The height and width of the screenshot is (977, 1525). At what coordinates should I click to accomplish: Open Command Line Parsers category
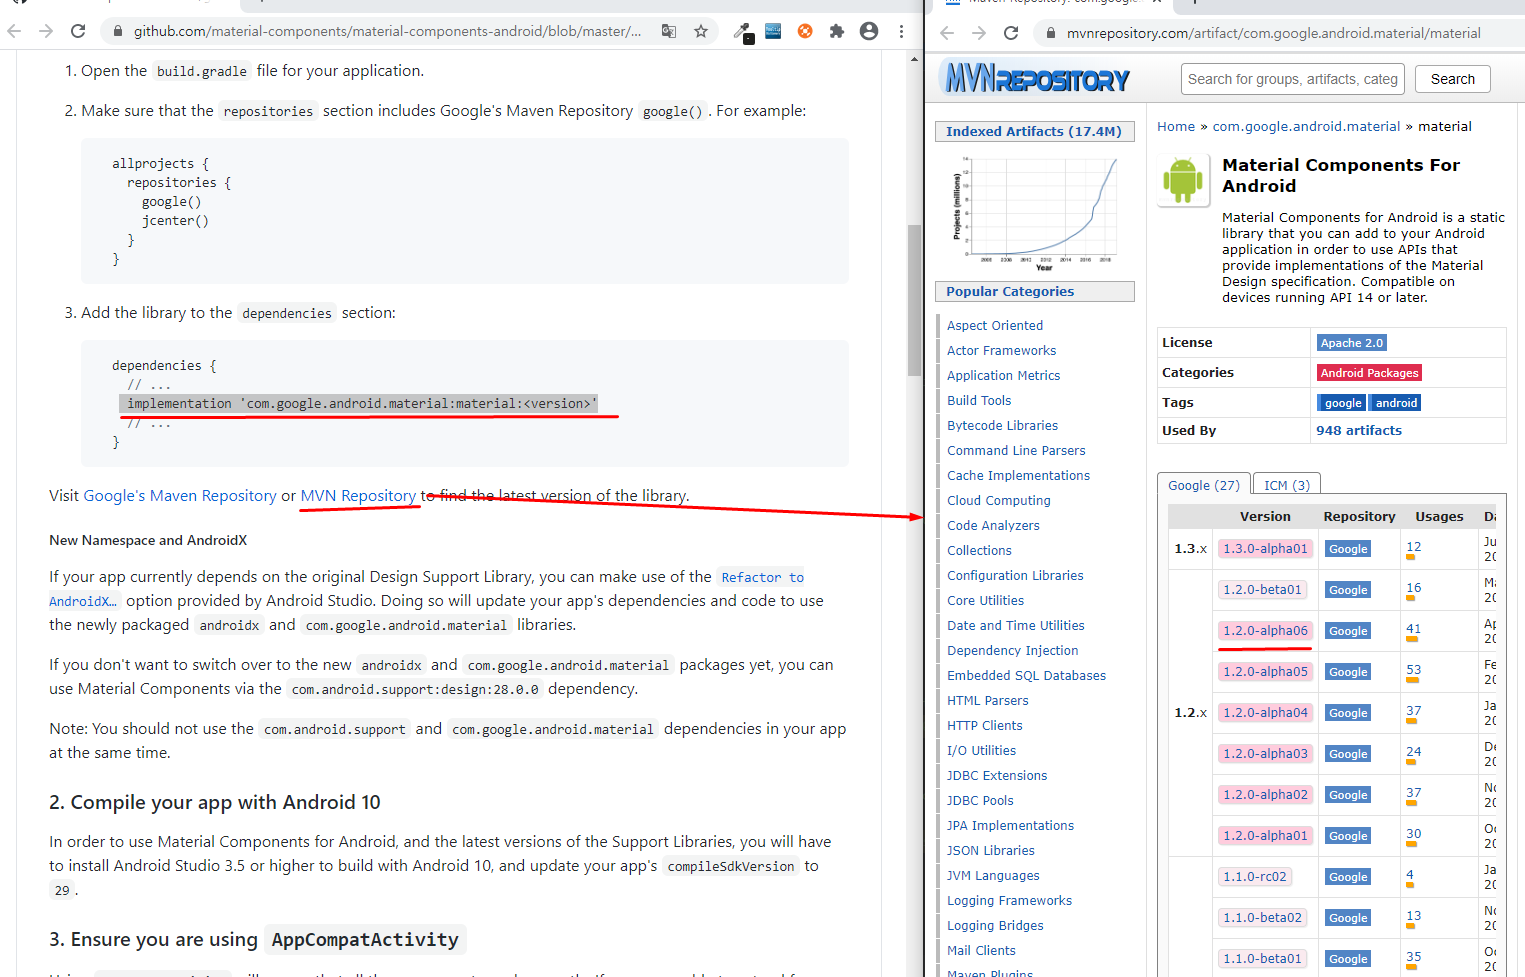tap(1016, 451)
